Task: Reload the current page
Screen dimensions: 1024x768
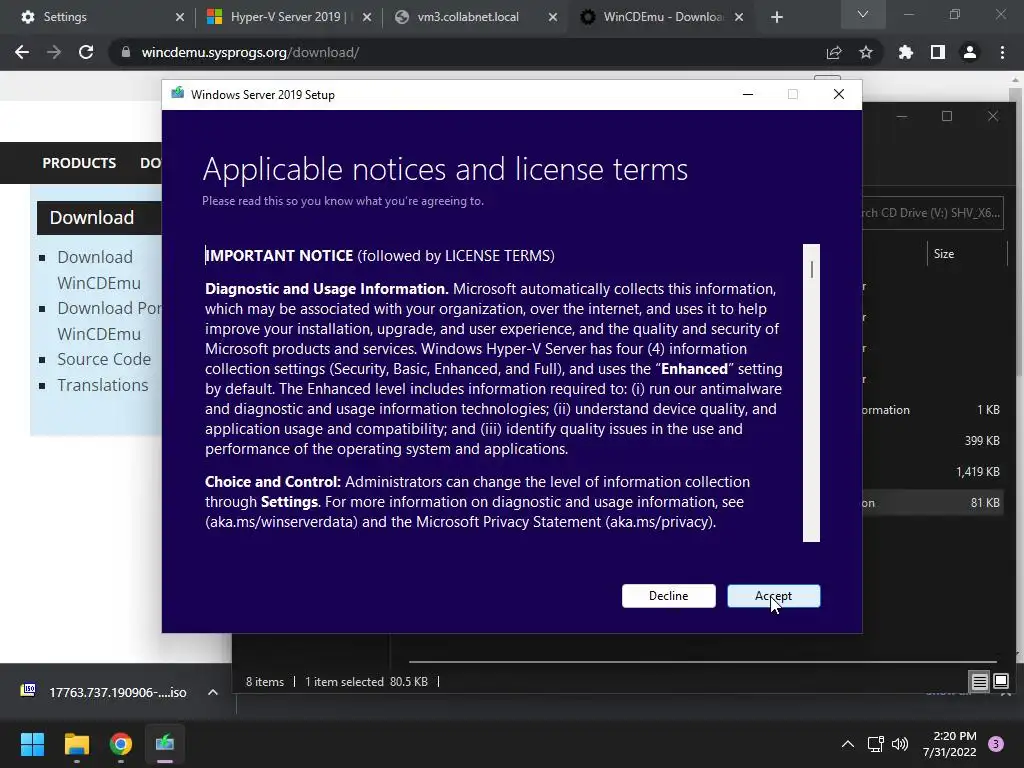Action: click(86, 52)
